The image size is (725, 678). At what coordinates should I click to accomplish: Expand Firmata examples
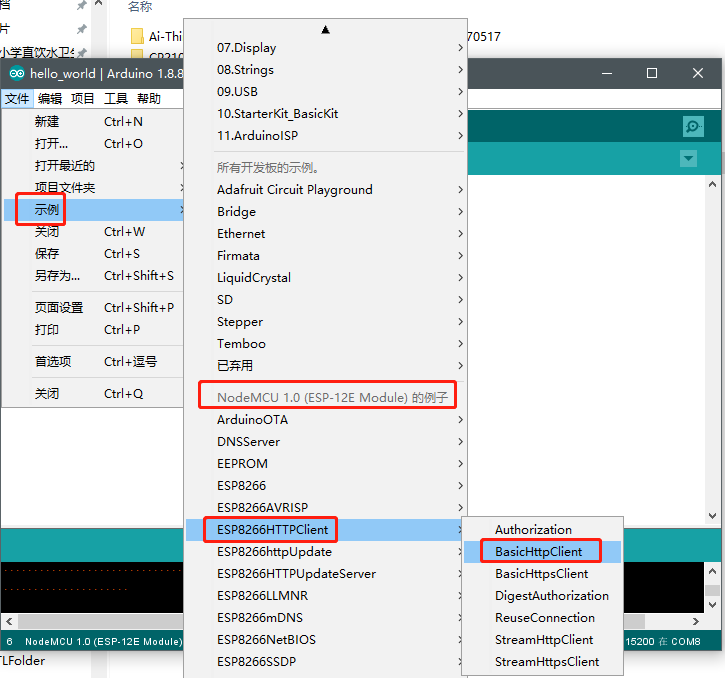[x=326, y=256]
